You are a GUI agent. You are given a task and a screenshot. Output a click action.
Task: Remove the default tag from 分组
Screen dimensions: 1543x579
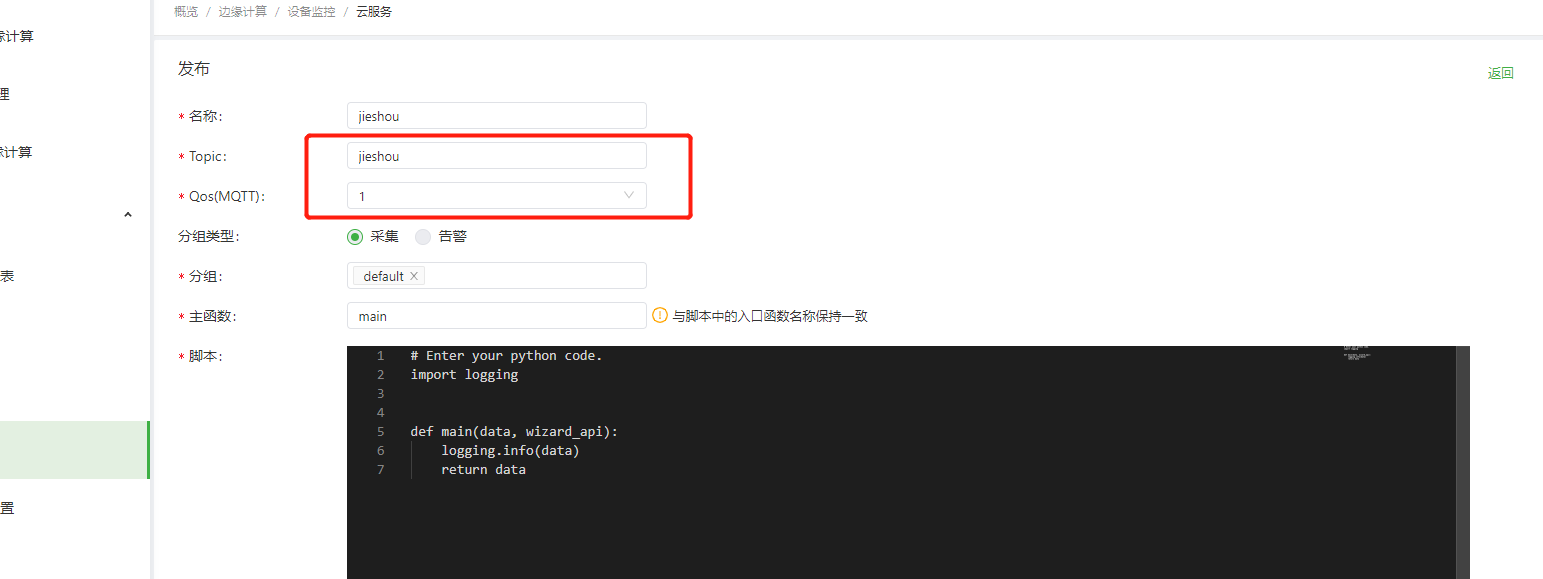pos(414,276)
